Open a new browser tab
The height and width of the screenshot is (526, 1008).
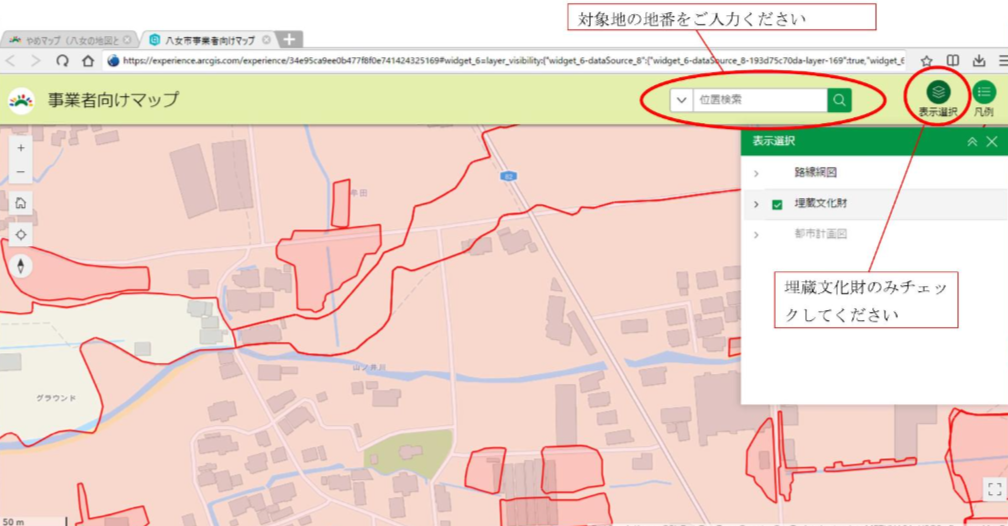[289, 40]
